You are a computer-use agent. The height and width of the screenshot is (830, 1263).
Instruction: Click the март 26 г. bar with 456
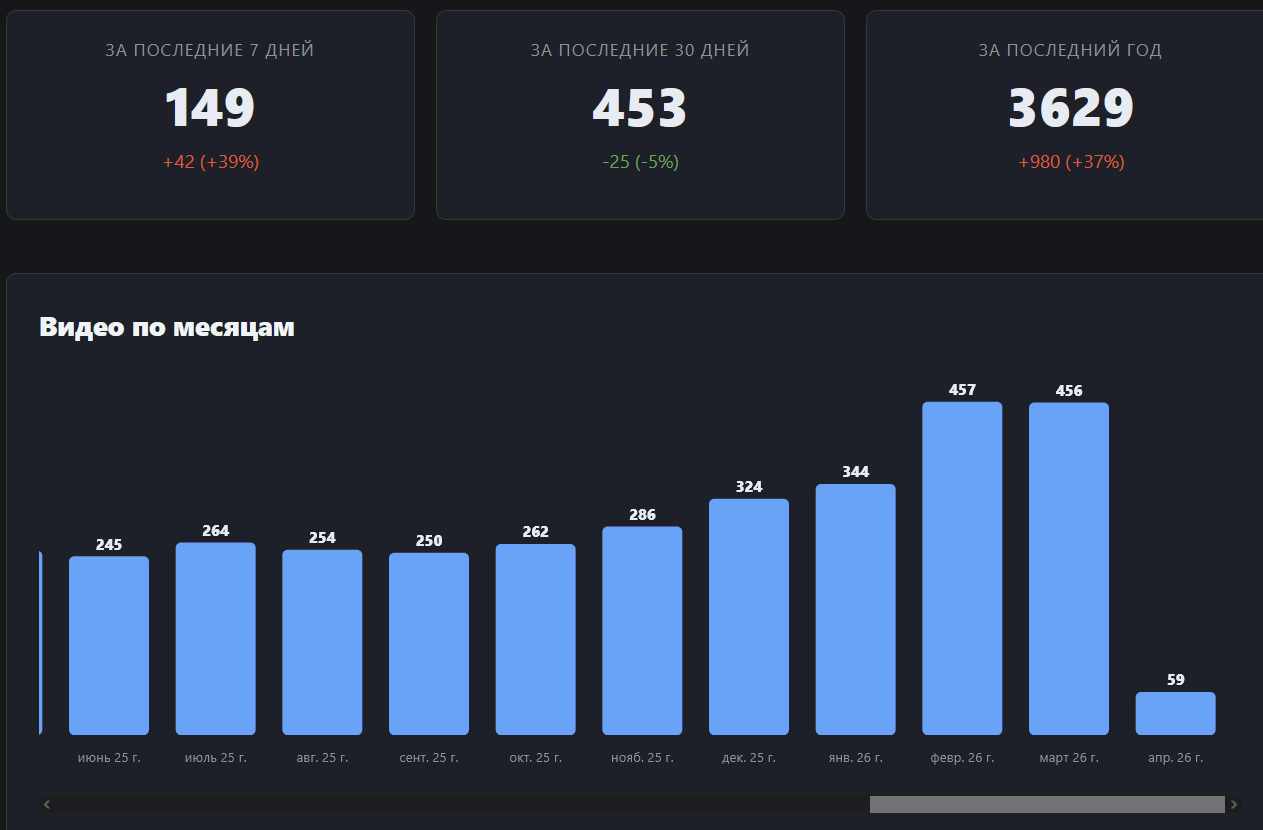(x=1069, y=569)
